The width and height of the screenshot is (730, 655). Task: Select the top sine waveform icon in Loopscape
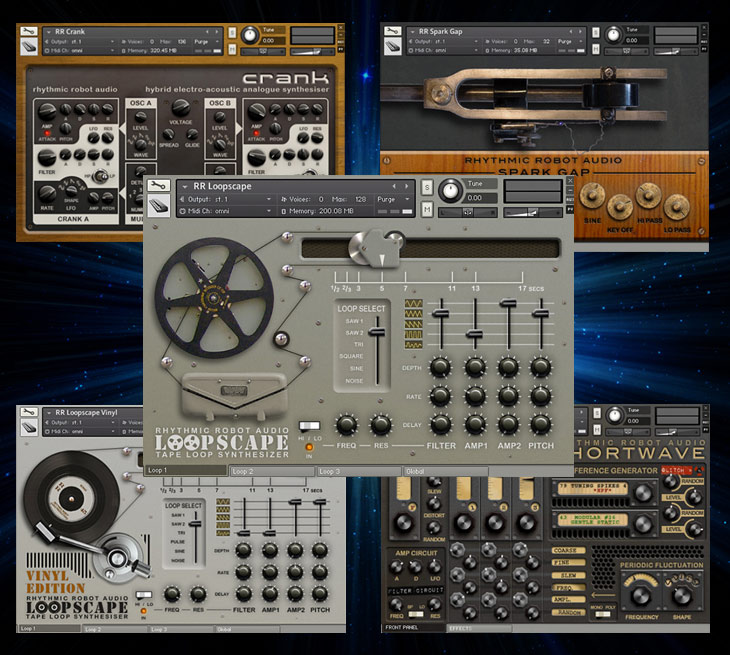tap(413, 304)
